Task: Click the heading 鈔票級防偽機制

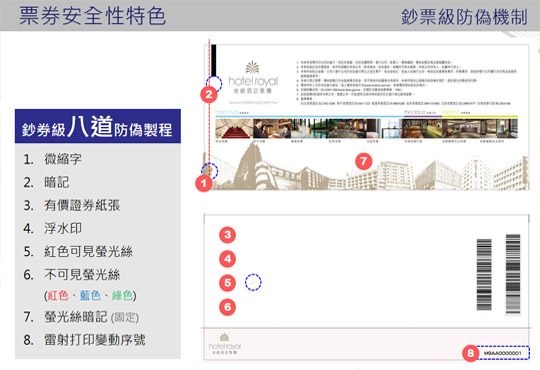Action: tap(464, 17)
